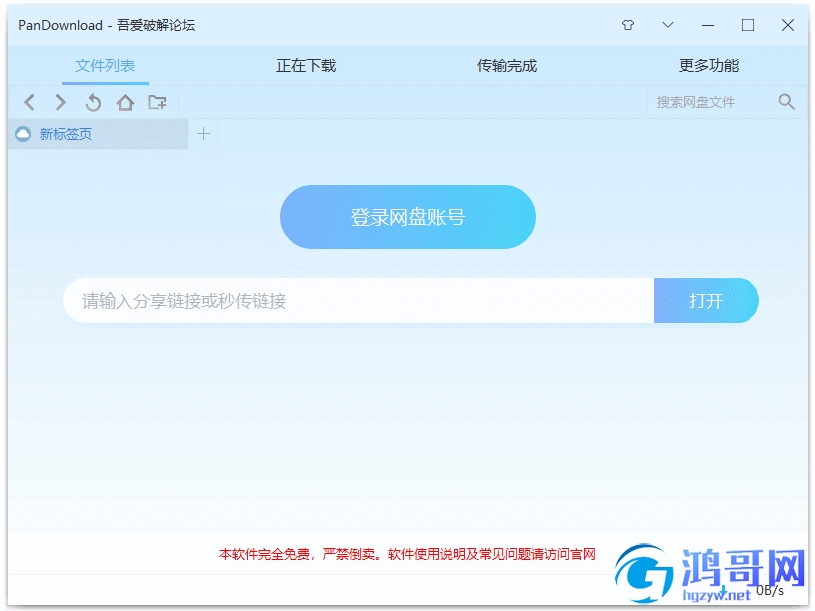Close the PanDownload window
Image resolution: width=815 pixels, height=611 pixels.
788,25
